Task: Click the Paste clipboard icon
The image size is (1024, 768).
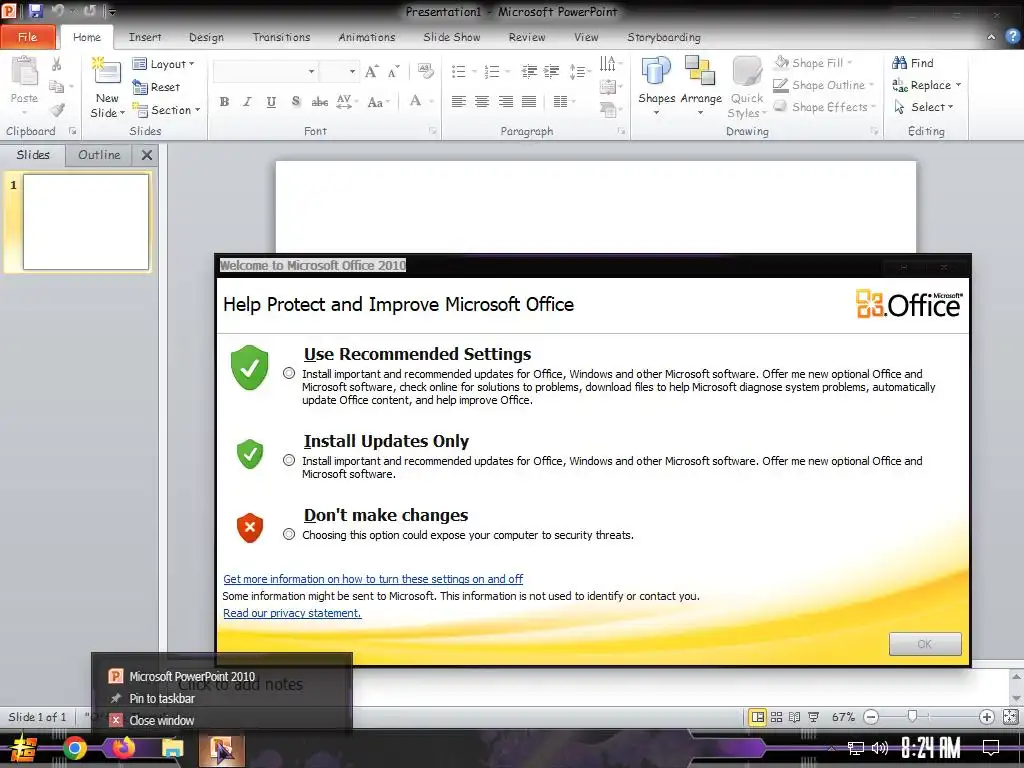Action: click(25, 72)
